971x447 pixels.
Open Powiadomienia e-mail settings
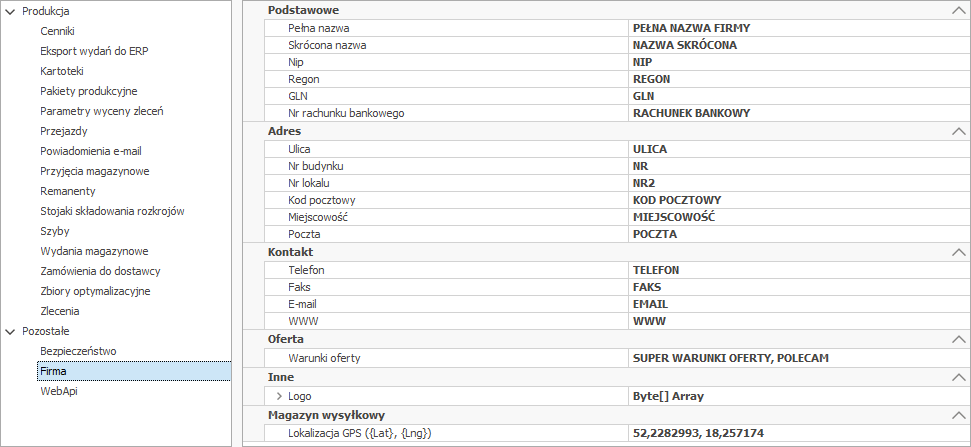(x=97, y=151)
